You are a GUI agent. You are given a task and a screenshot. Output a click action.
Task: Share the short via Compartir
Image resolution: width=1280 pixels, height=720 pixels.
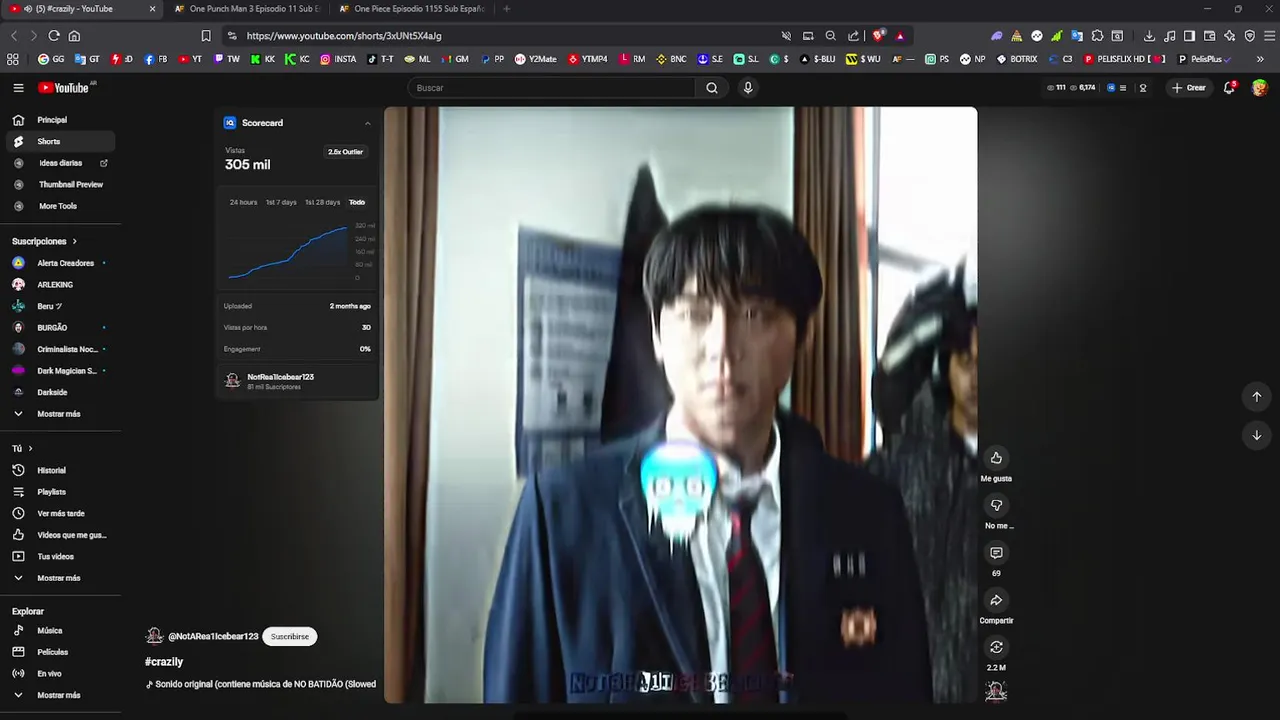point(996,601)
